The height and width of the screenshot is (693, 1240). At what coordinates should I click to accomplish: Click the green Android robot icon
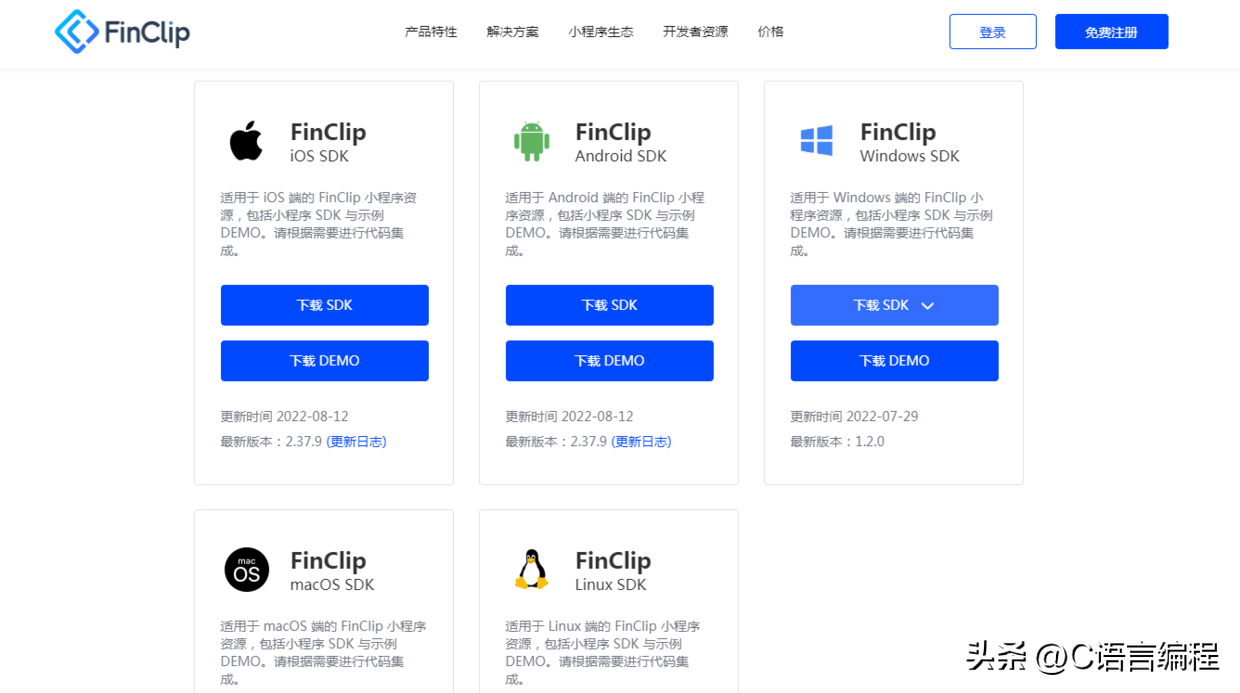click(x=531, y=141)
